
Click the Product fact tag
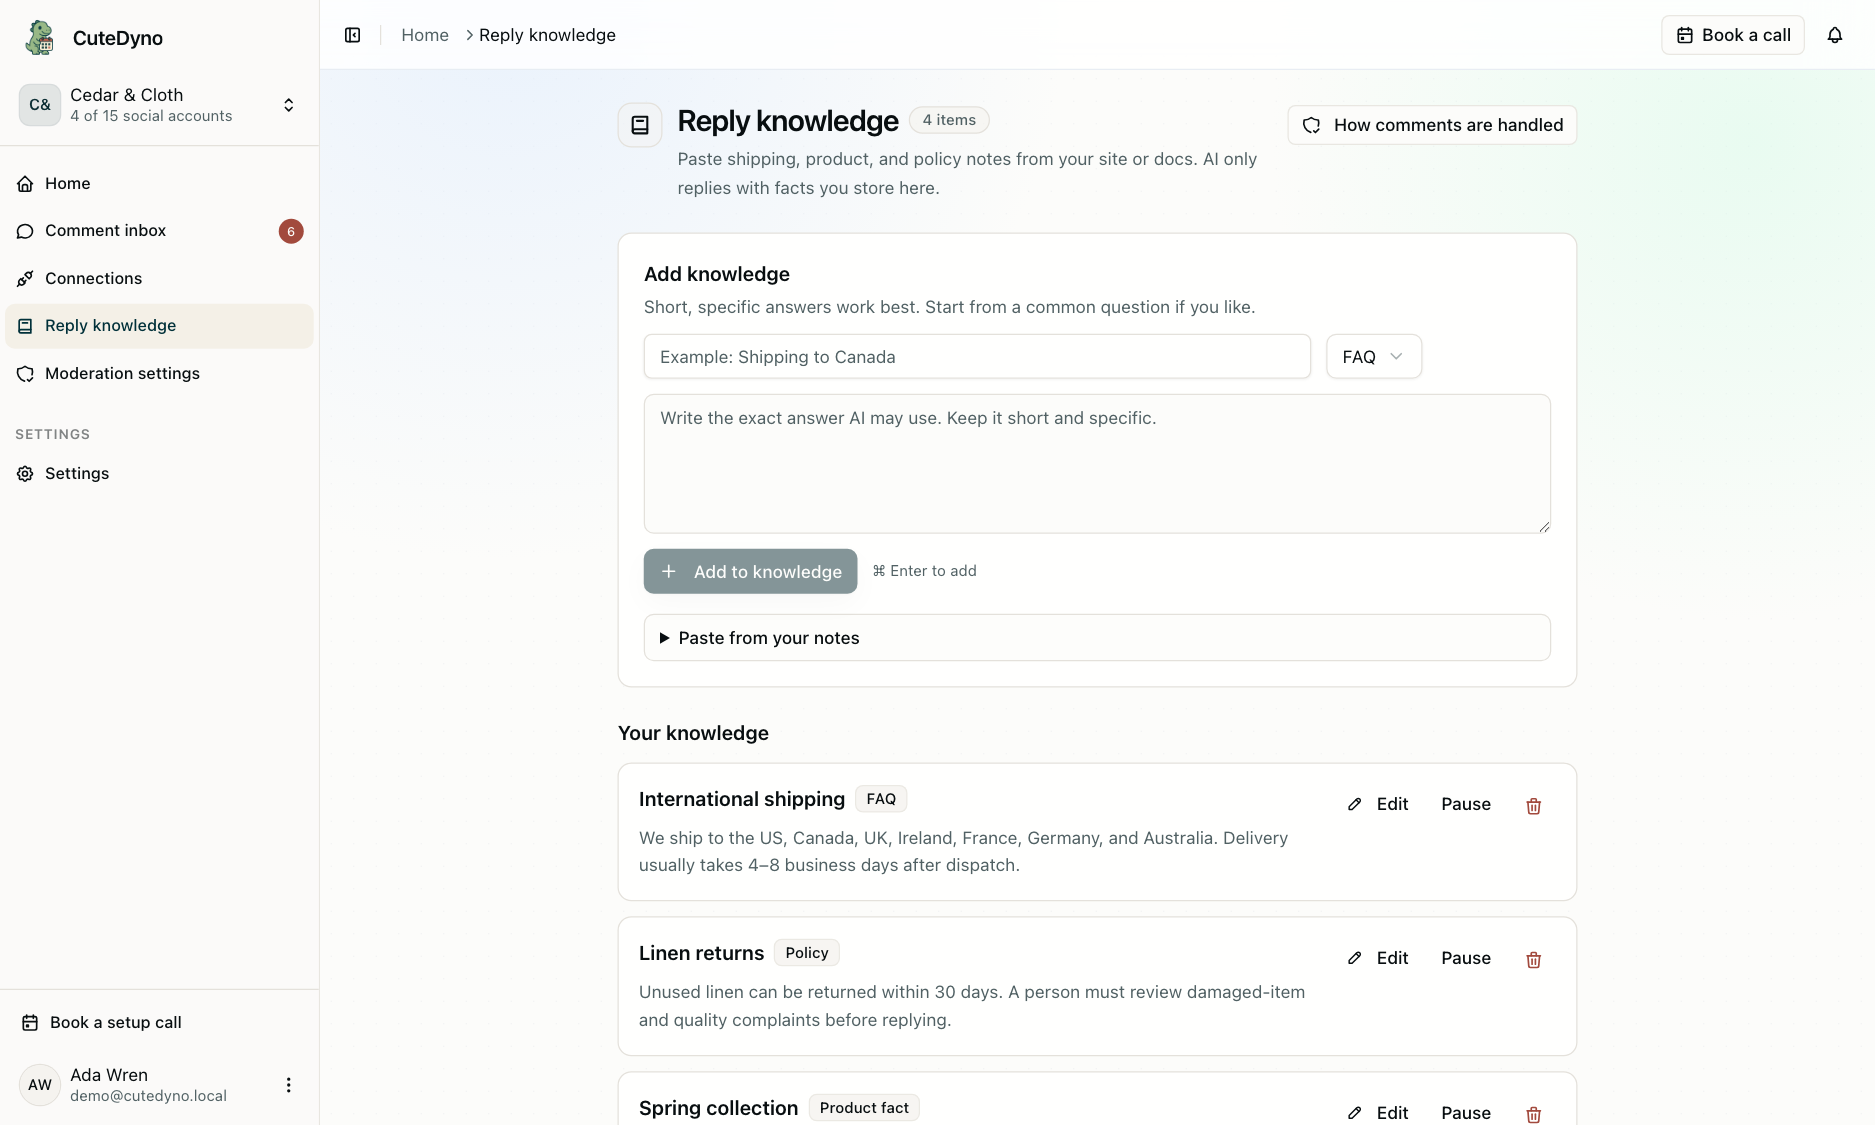(864, 1108)
